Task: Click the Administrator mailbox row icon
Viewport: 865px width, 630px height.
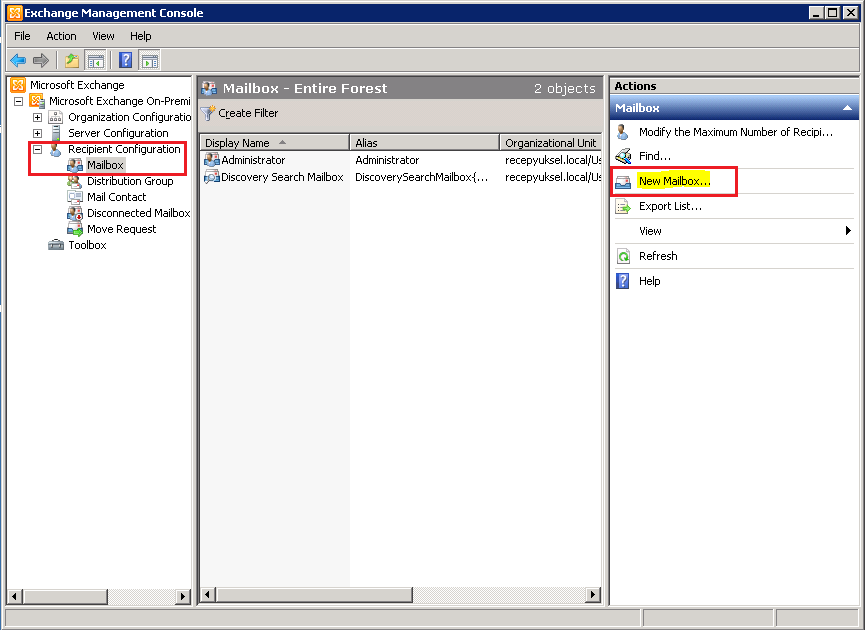Action: tap(212, 160)
